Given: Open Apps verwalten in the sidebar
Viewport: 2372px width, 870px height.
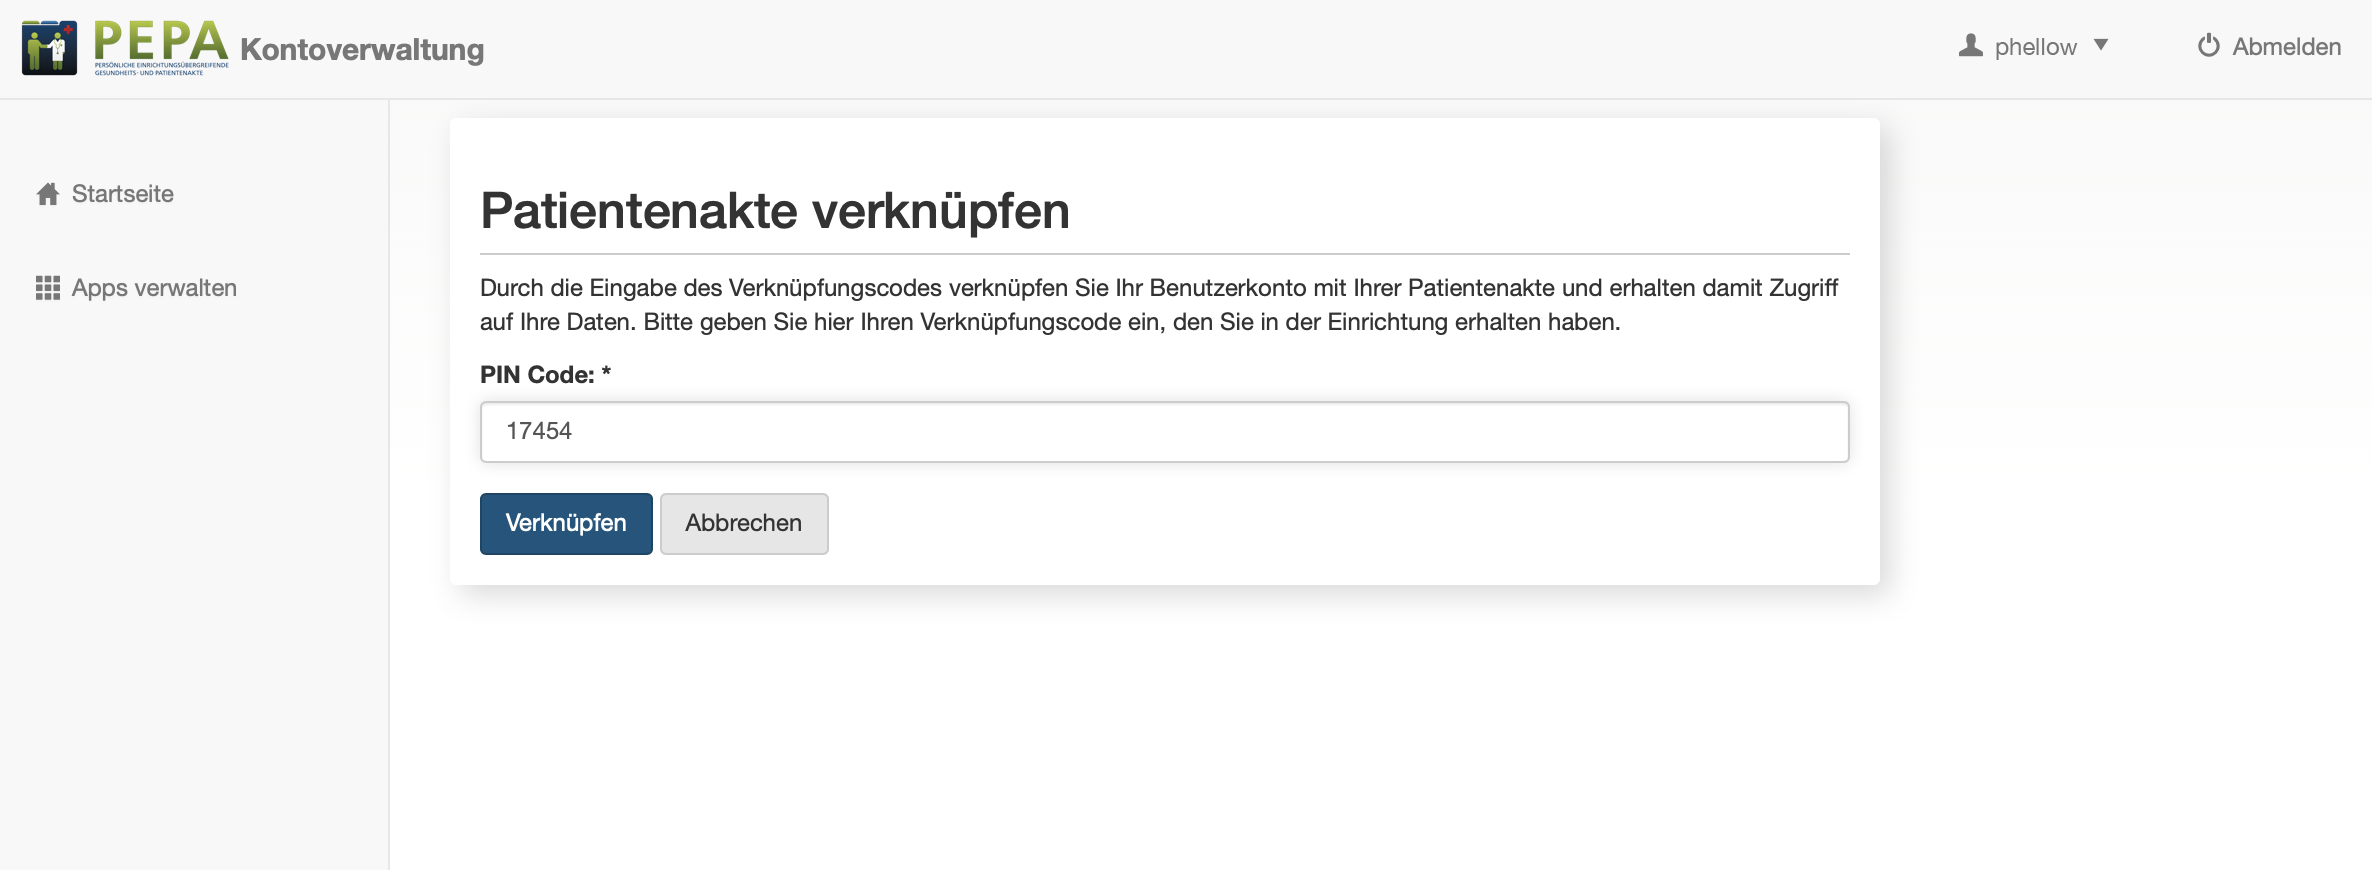Looking at the screenshot, I should 154,288.
